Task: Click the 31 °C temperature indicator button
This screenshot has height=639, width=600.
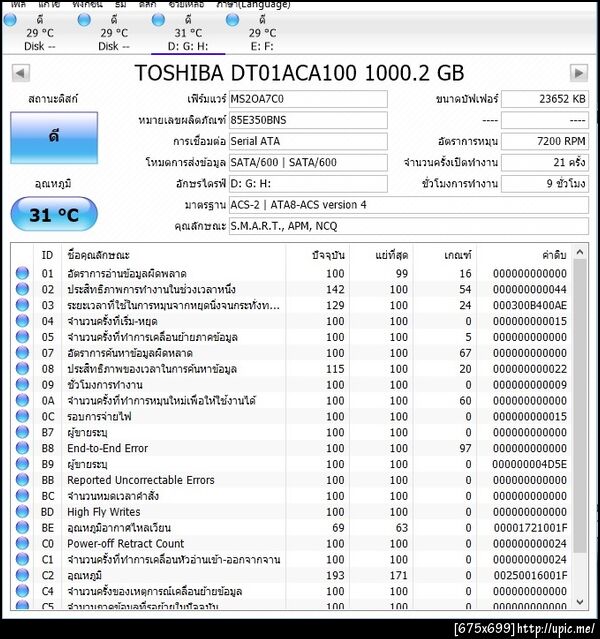Action: [54, 214]
